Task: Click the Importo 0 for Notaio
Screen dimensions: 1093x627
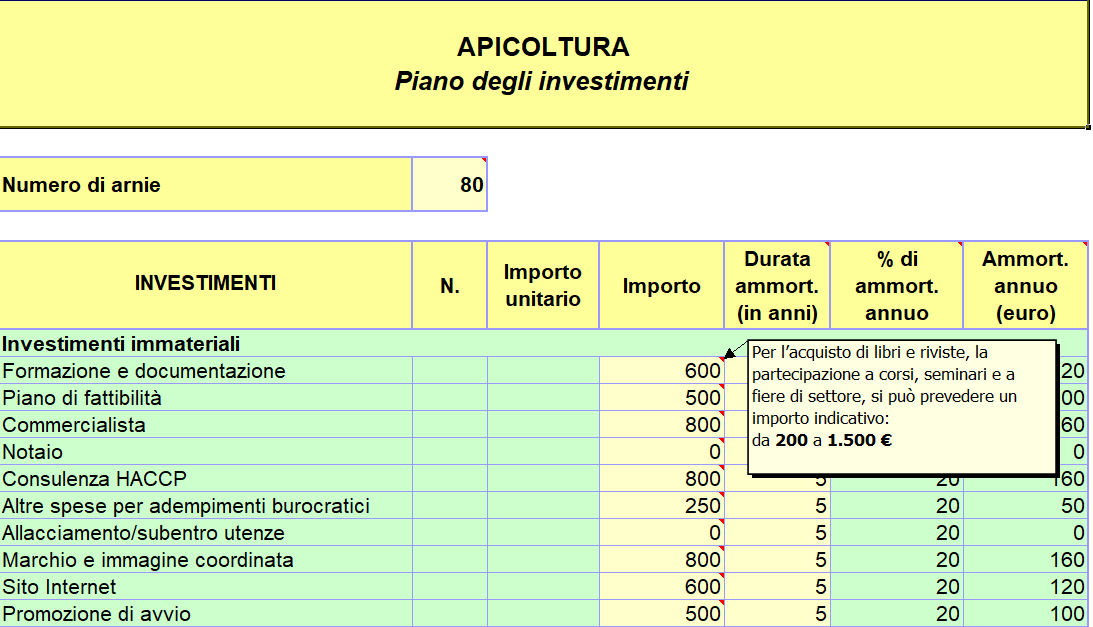Action: coord(662,452)
